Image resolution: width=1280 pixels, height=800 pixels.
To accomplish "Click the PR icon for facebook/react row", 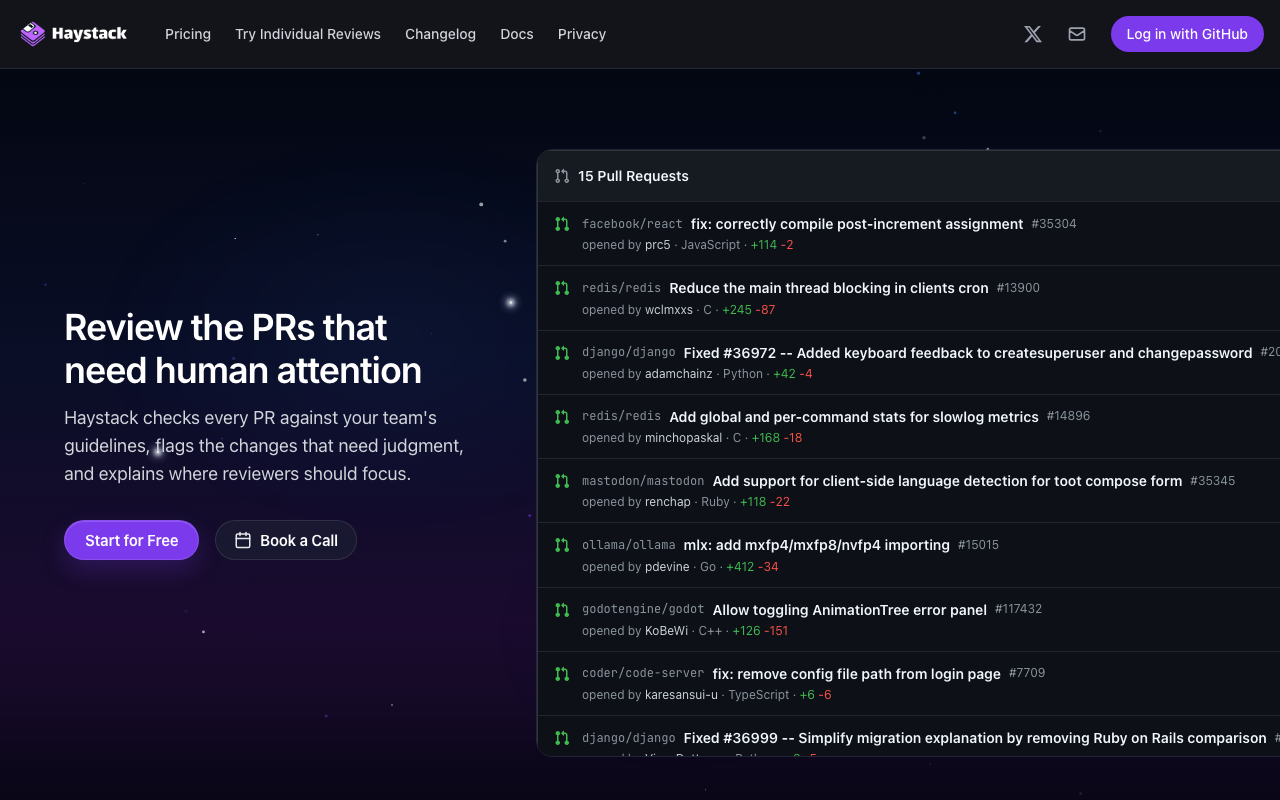I will [x=562, y=224].
